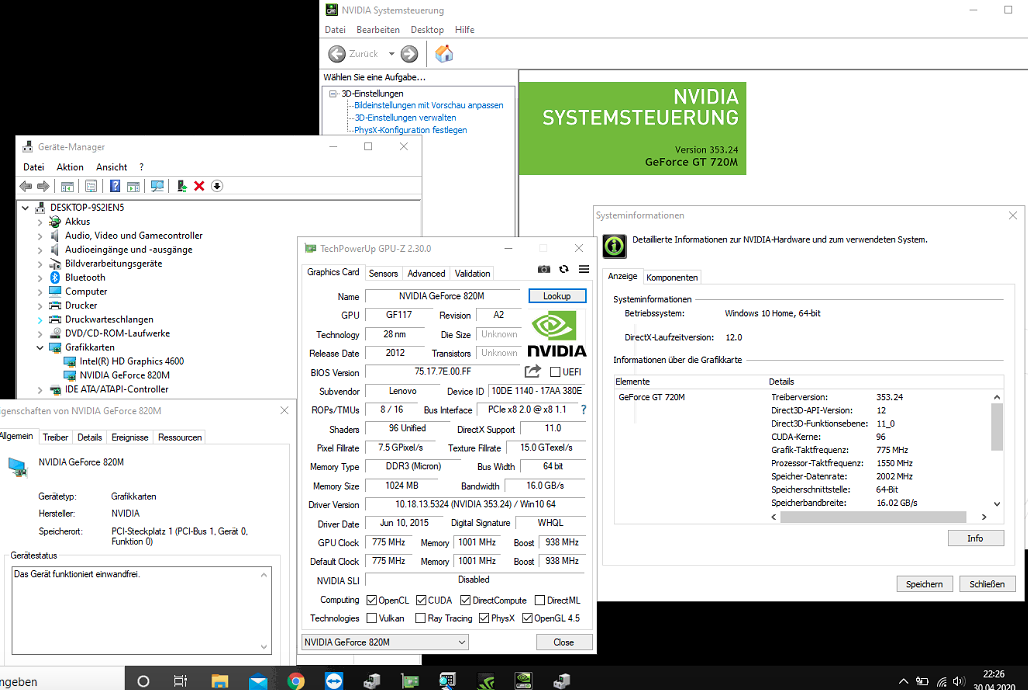Screen dimensions: 1028x690
Task: Switch to the Treiber tab in properties dialog
Action: (x=56, y=437)
